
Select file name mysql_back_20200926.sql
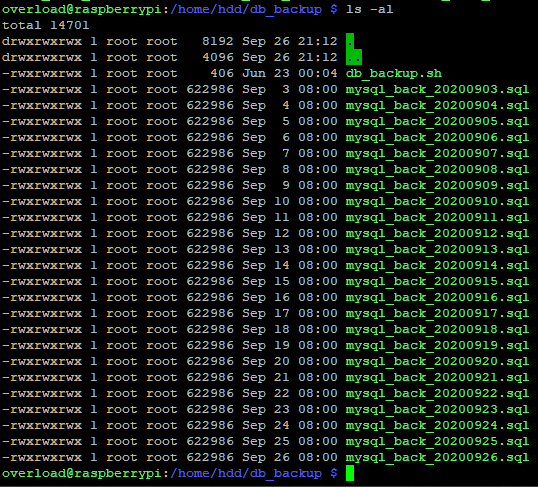pyautogui.click(x=437, y=458)
